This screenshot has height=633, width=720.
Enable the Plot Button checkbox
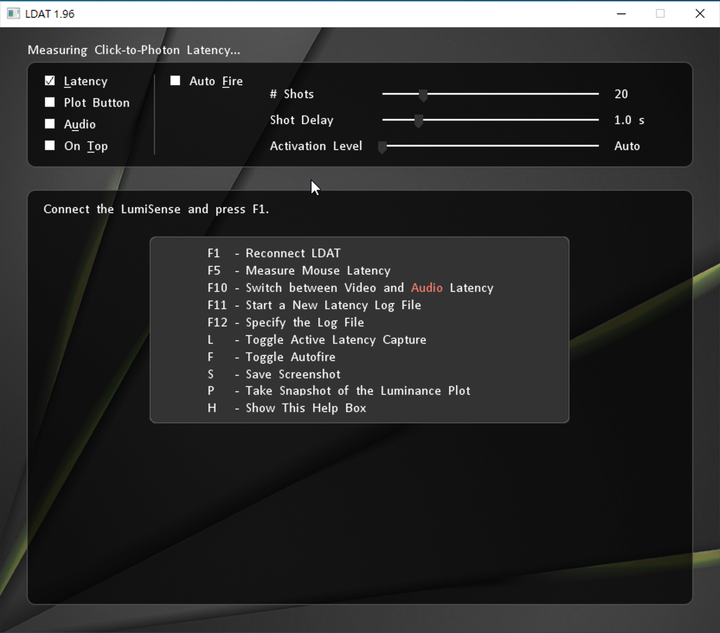coord(50,102)
